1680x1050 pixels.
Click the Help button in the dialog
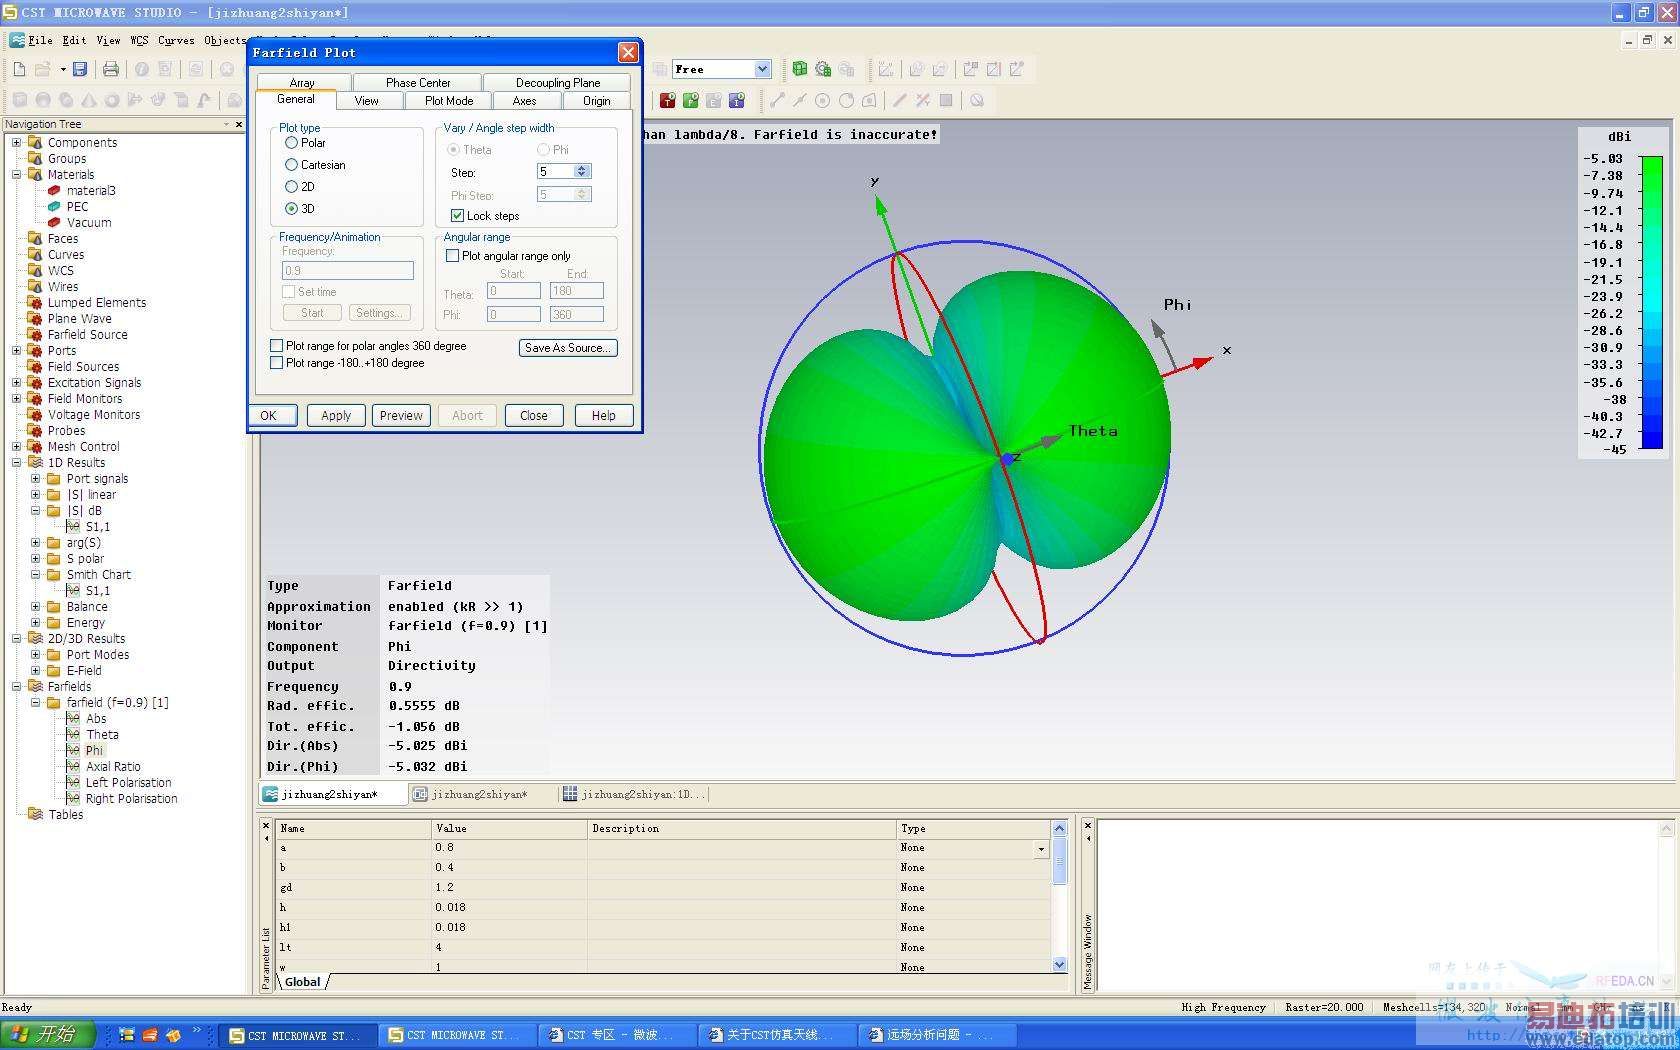(603, 415)
